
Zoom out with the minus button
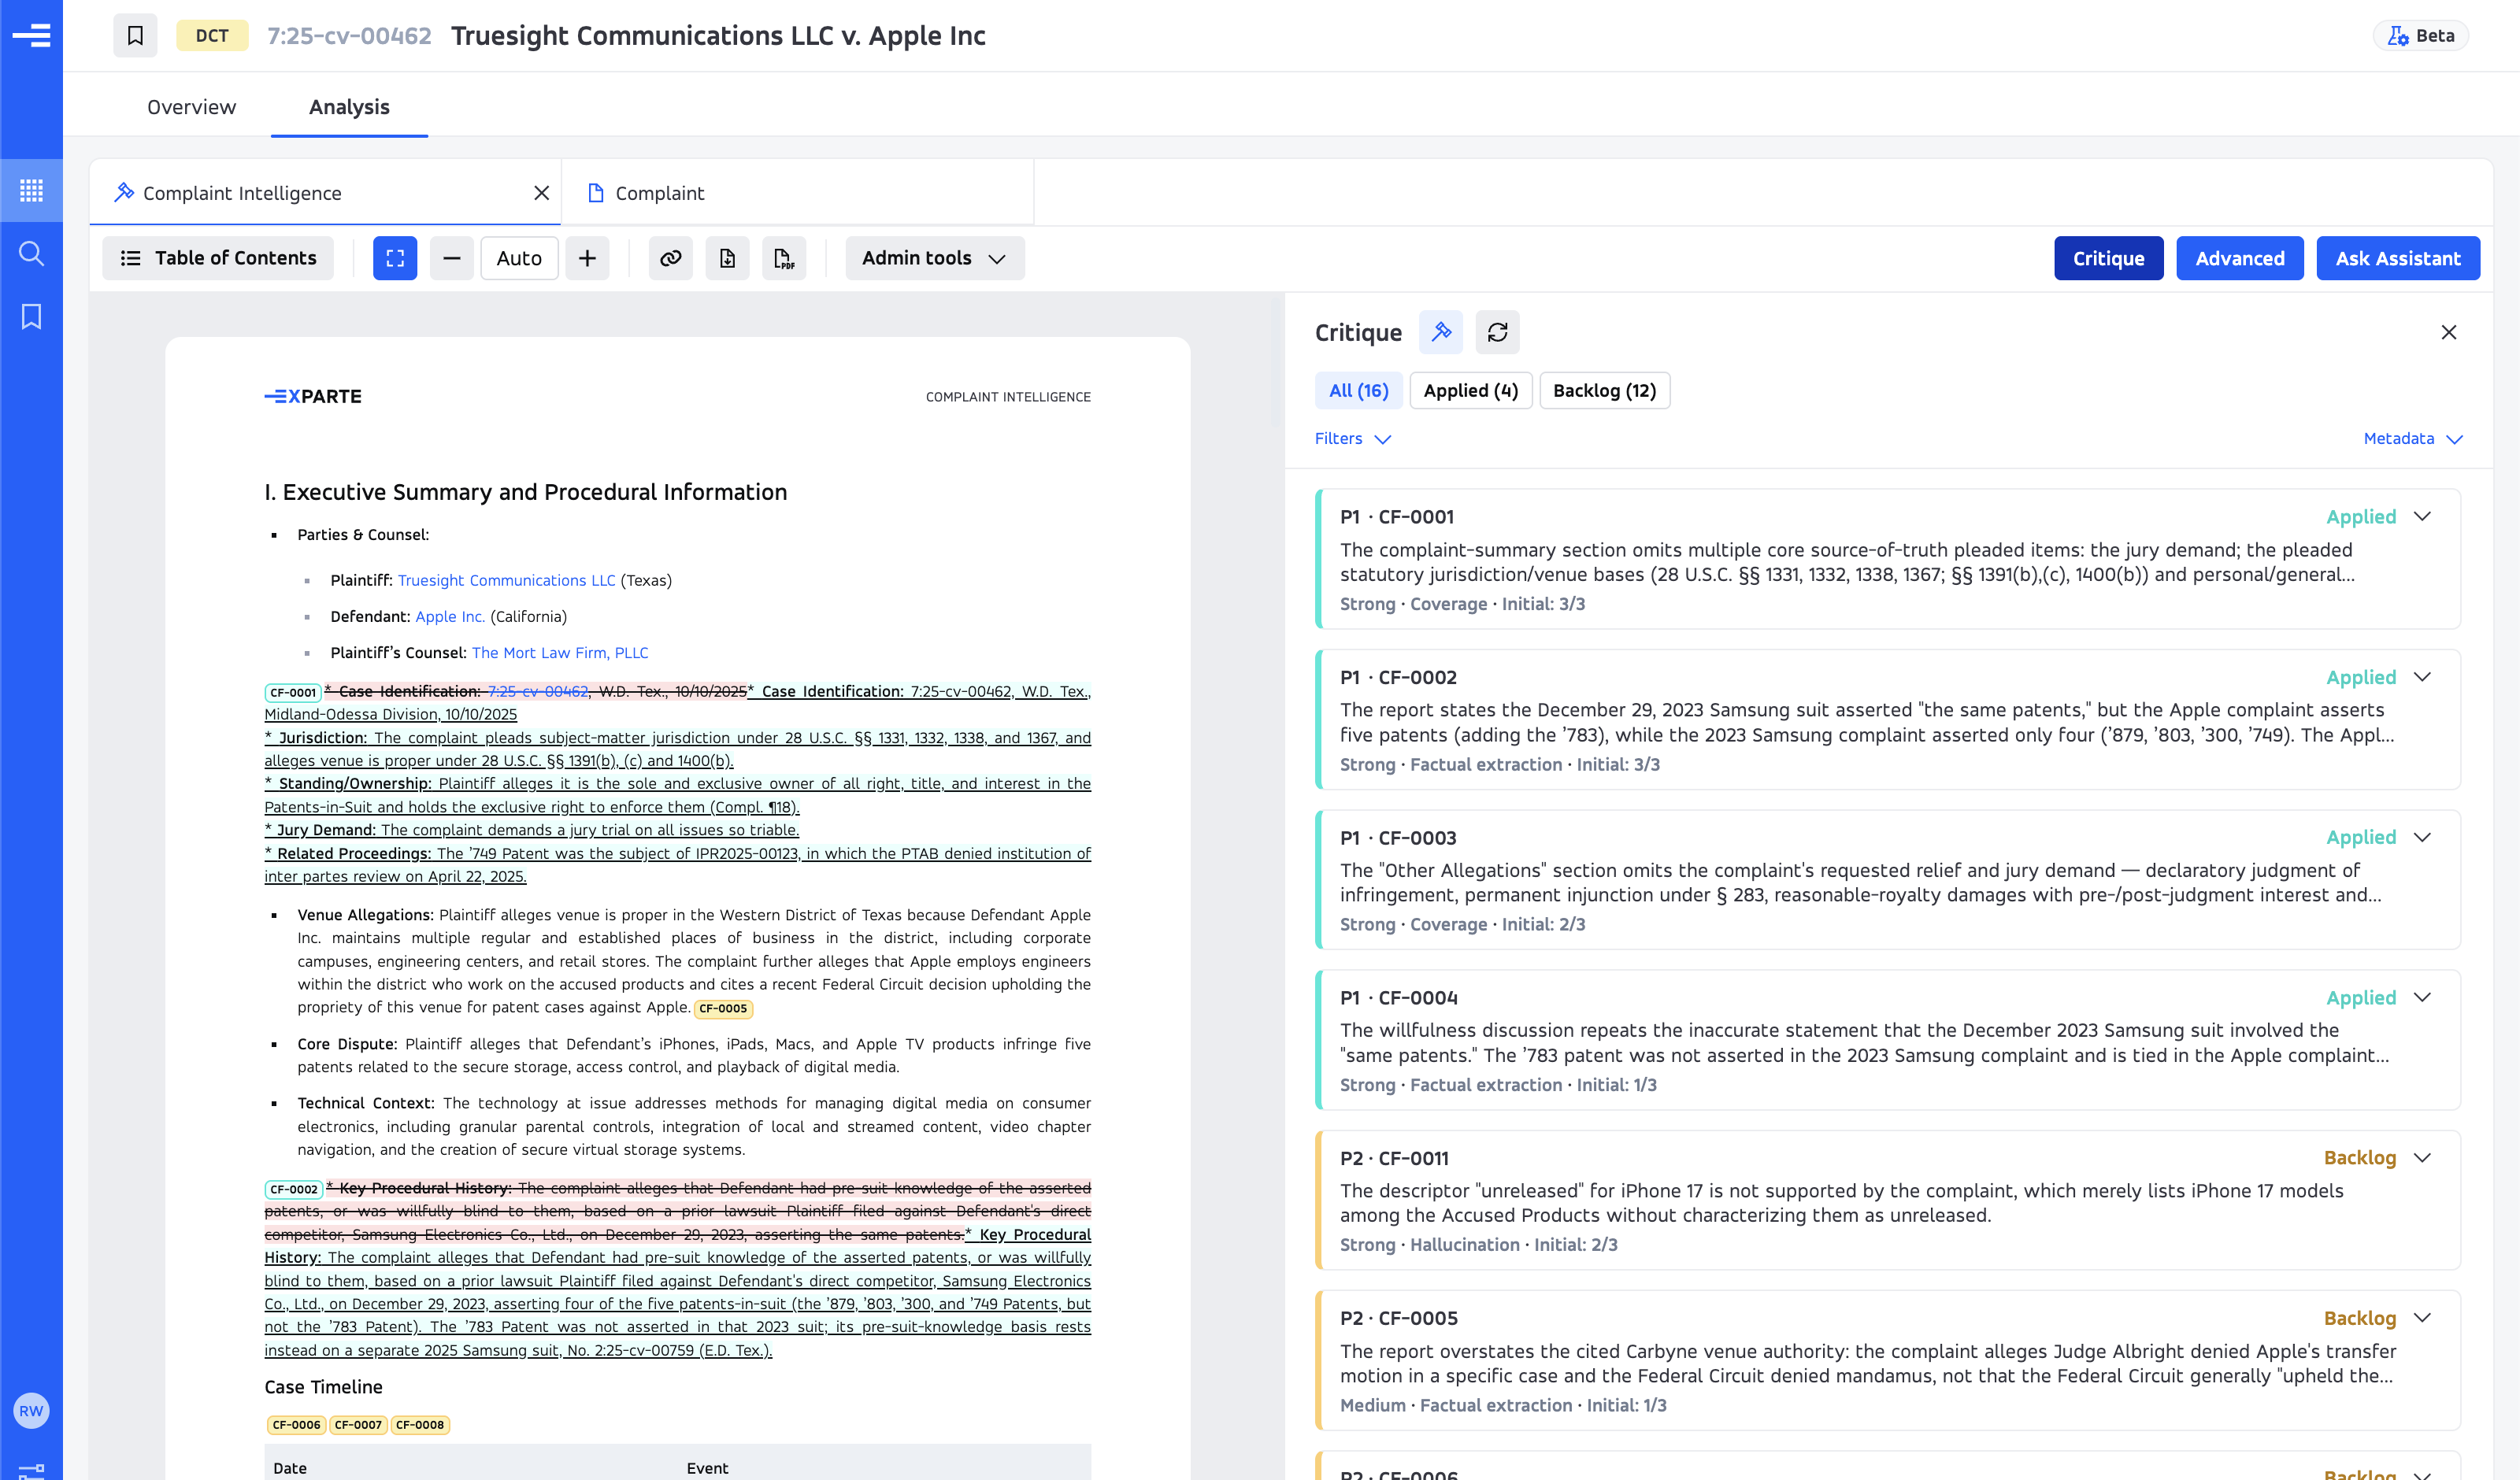point(452,258)
